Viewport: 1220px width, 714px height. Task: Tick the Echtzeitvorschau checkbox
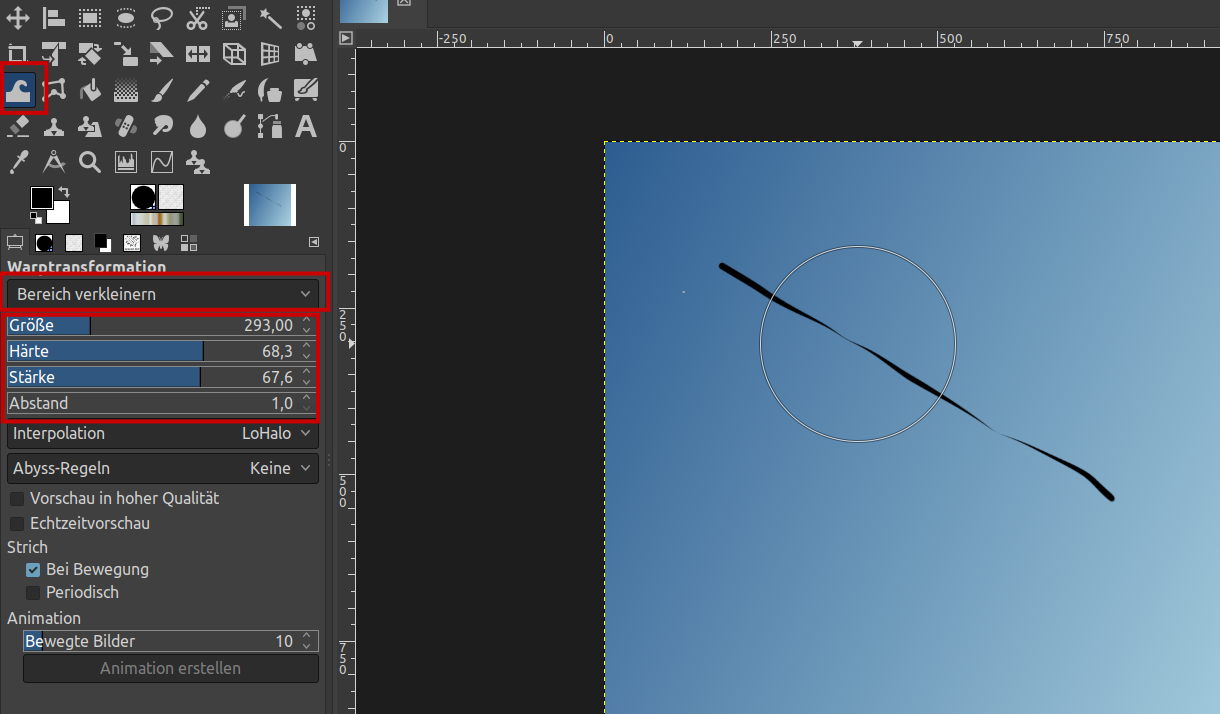pyautogui.click(x=17, y=523)
